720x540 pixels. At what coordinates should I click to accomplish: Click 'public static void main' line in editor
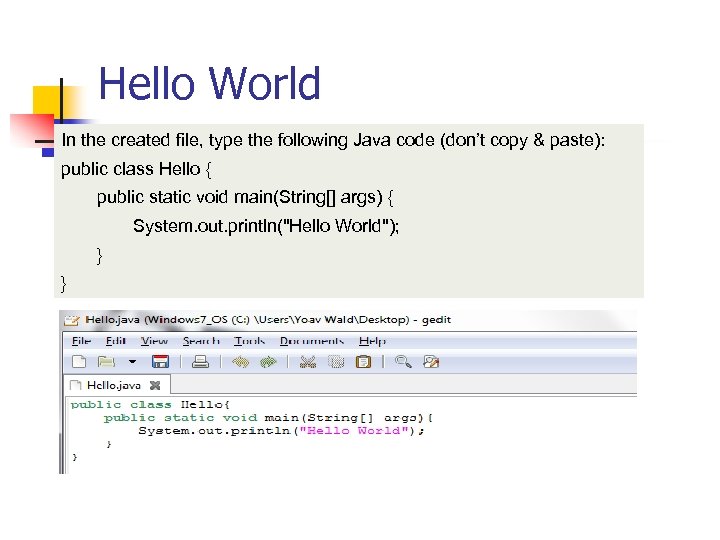(x=268, y=418)
